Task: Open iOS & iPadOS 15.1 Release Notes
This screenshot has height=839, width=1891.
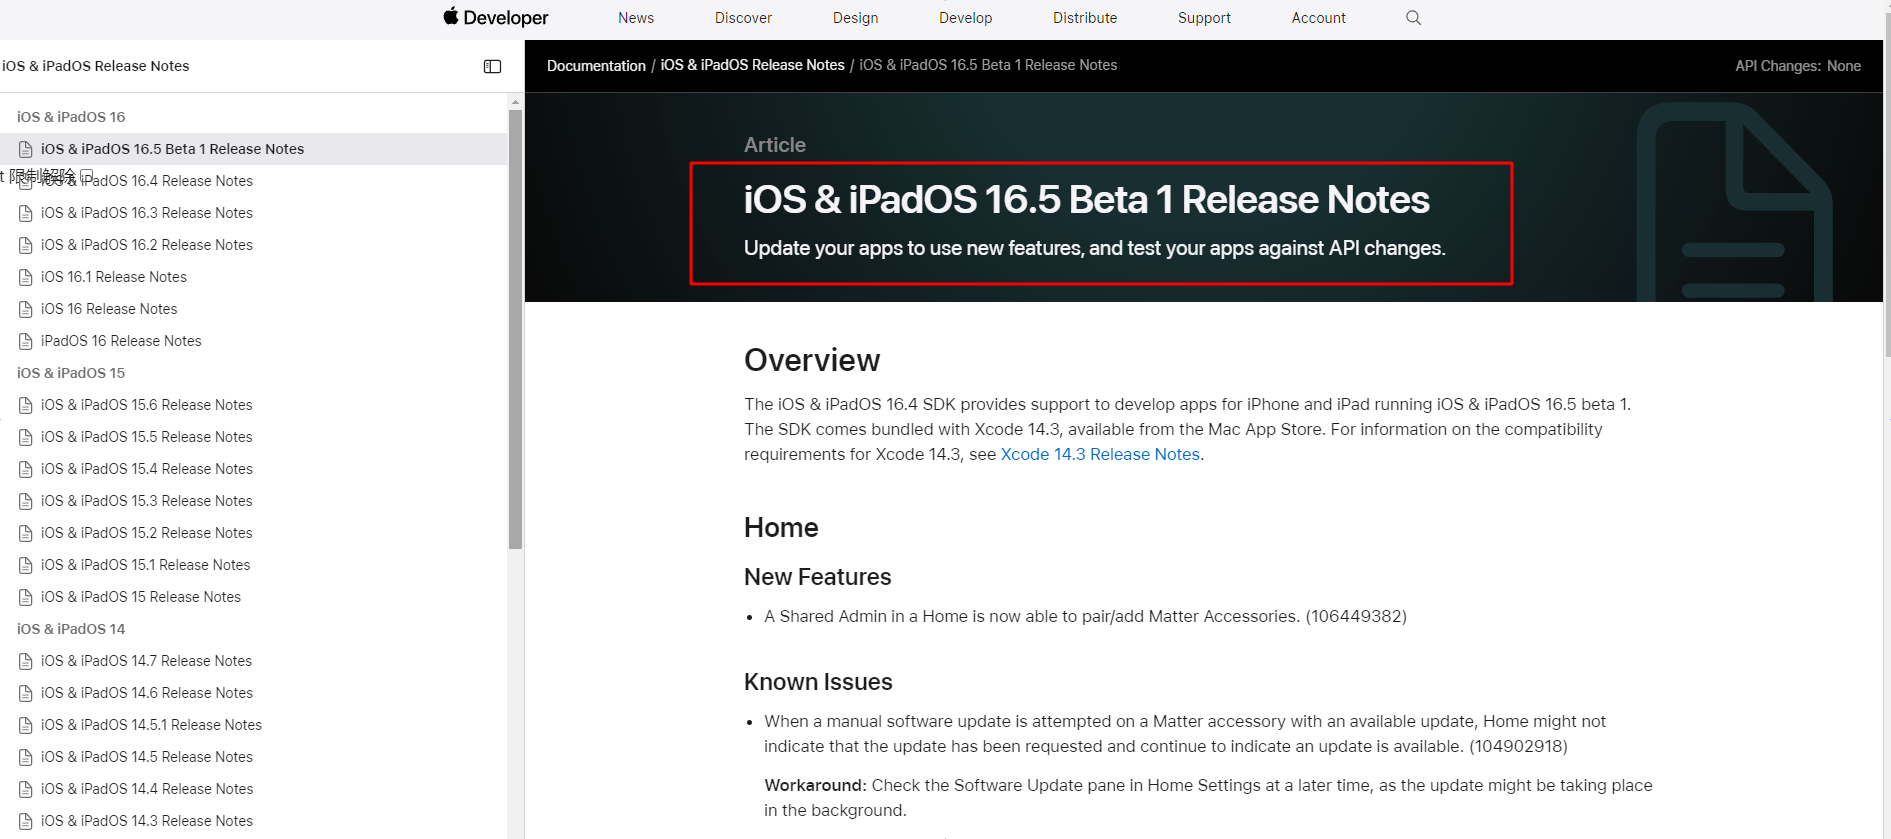Action: tap(146, 565)
